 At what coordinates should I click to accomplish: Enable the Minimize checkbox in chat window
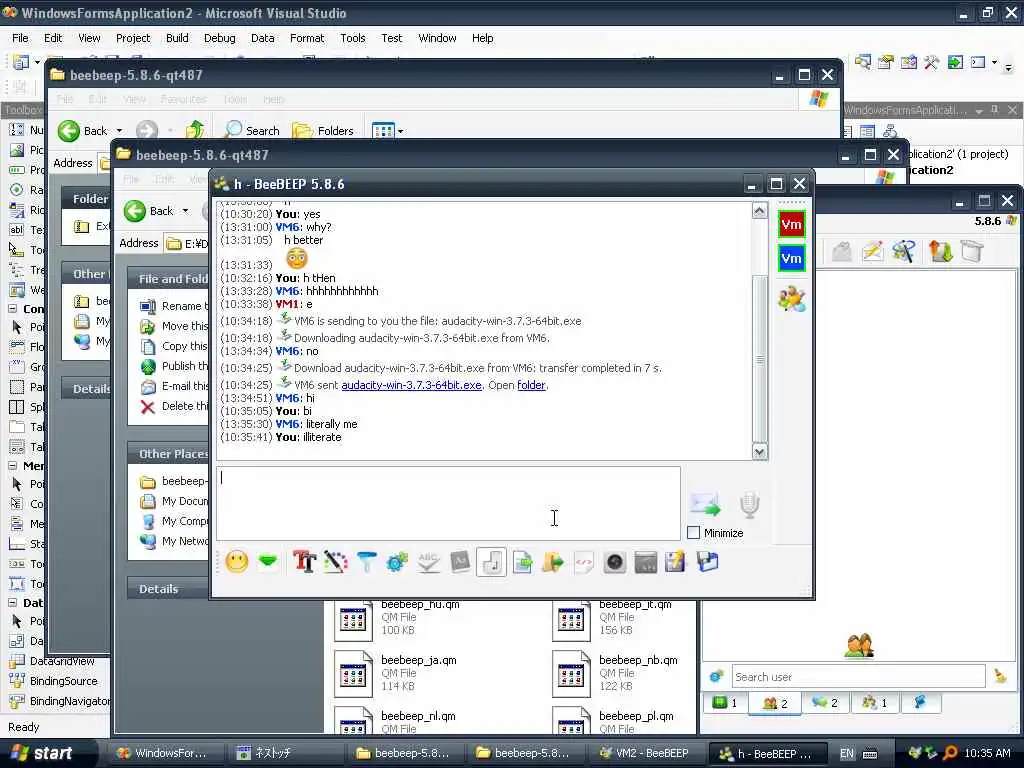click(694, 533)
